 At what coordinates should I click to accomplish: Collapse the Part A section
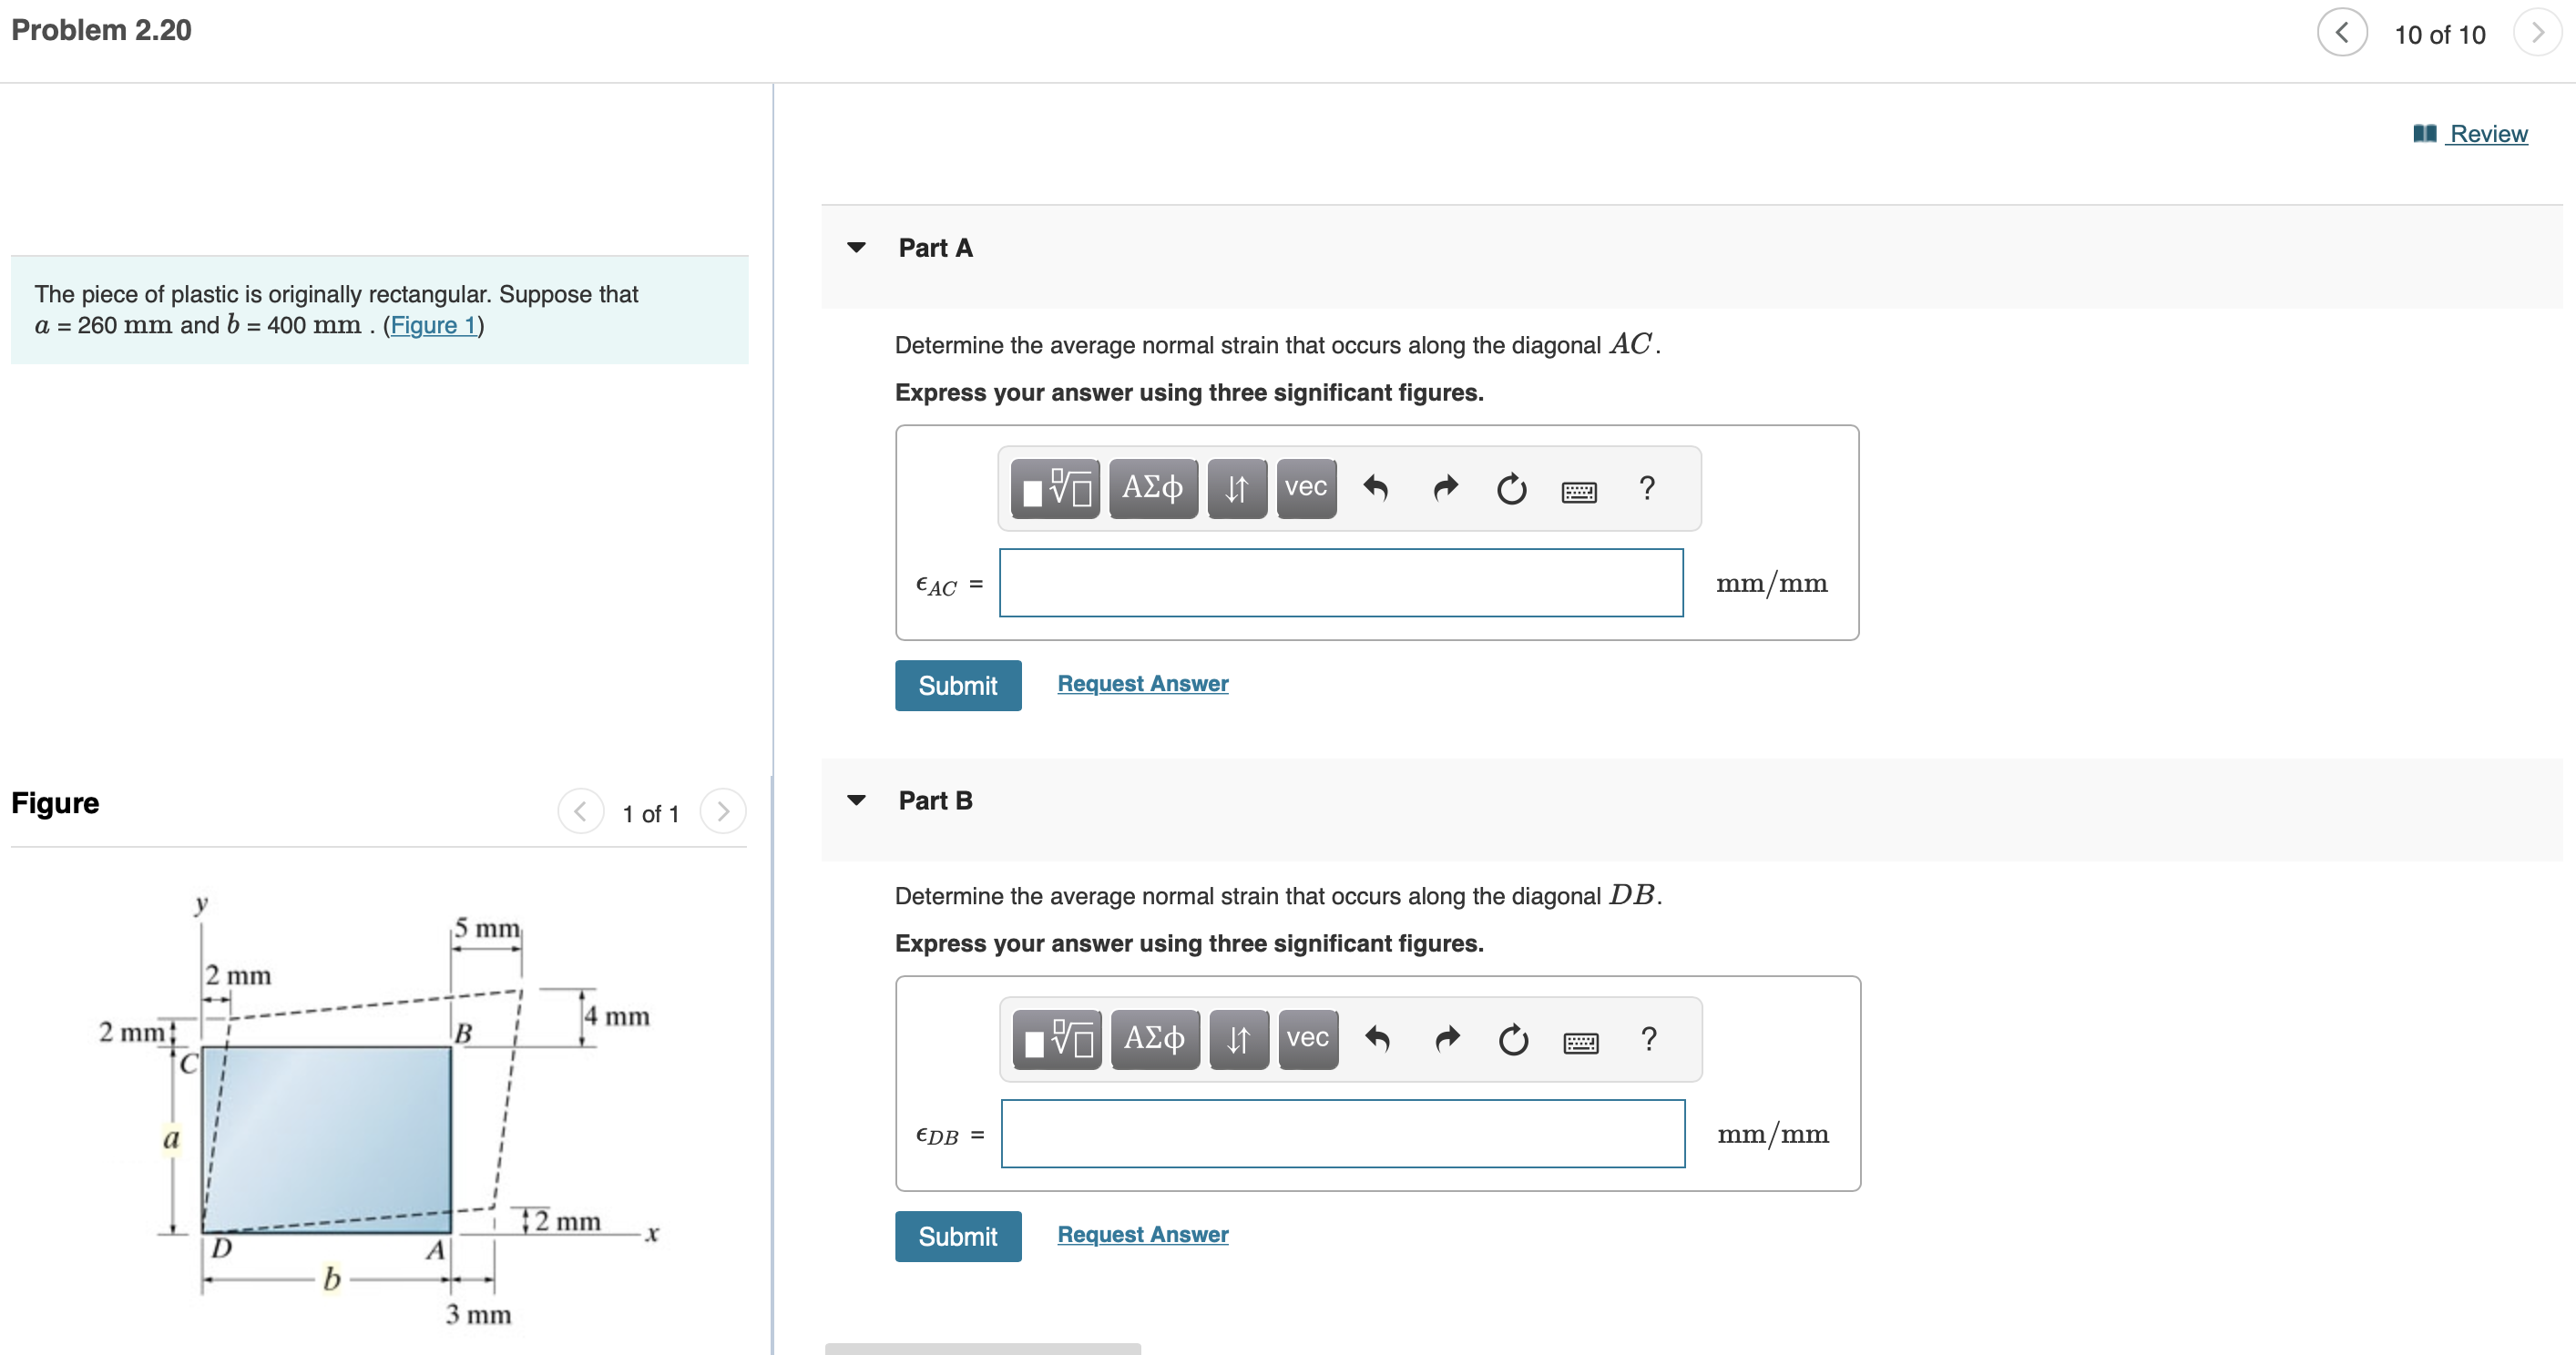856,248
